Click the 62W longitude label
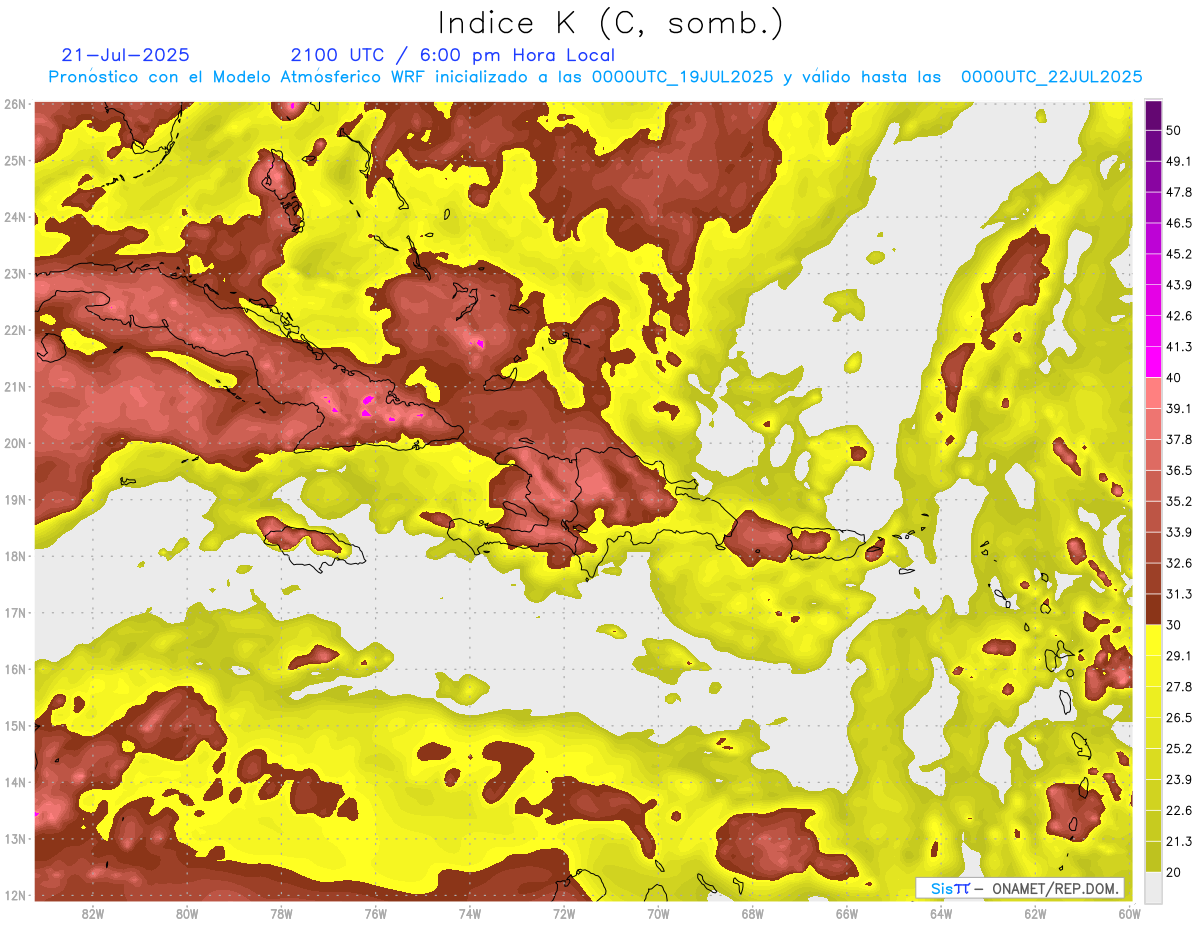Image resolution: width=1200 pixels, height=927 pixels. pyautogui.click(x=1036, y=914)
